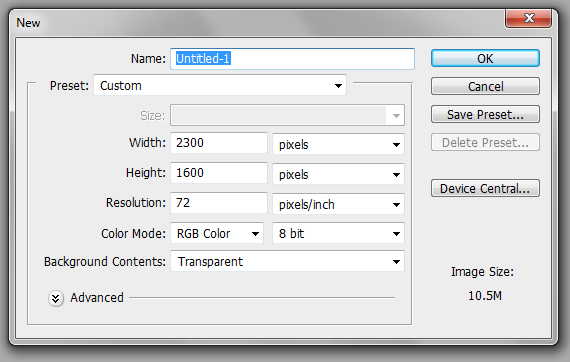The height and width of the screenshot is (362, 570).
Task: Click the Width field showing 2300
Action: pyautogui.click(x=219, y=143)
